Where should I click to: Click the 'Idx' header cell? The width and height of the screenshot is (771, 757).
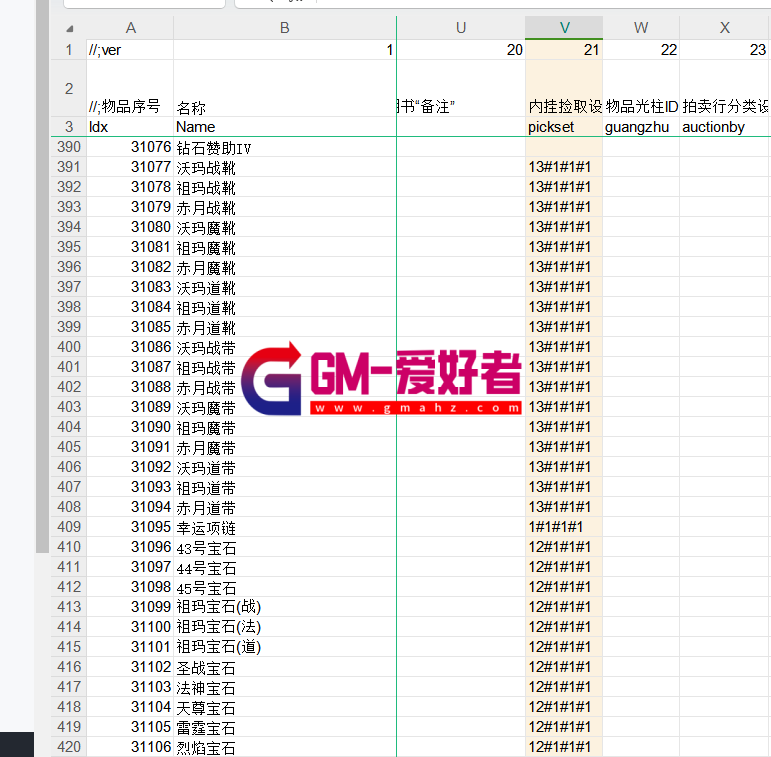tap(130, 127)
